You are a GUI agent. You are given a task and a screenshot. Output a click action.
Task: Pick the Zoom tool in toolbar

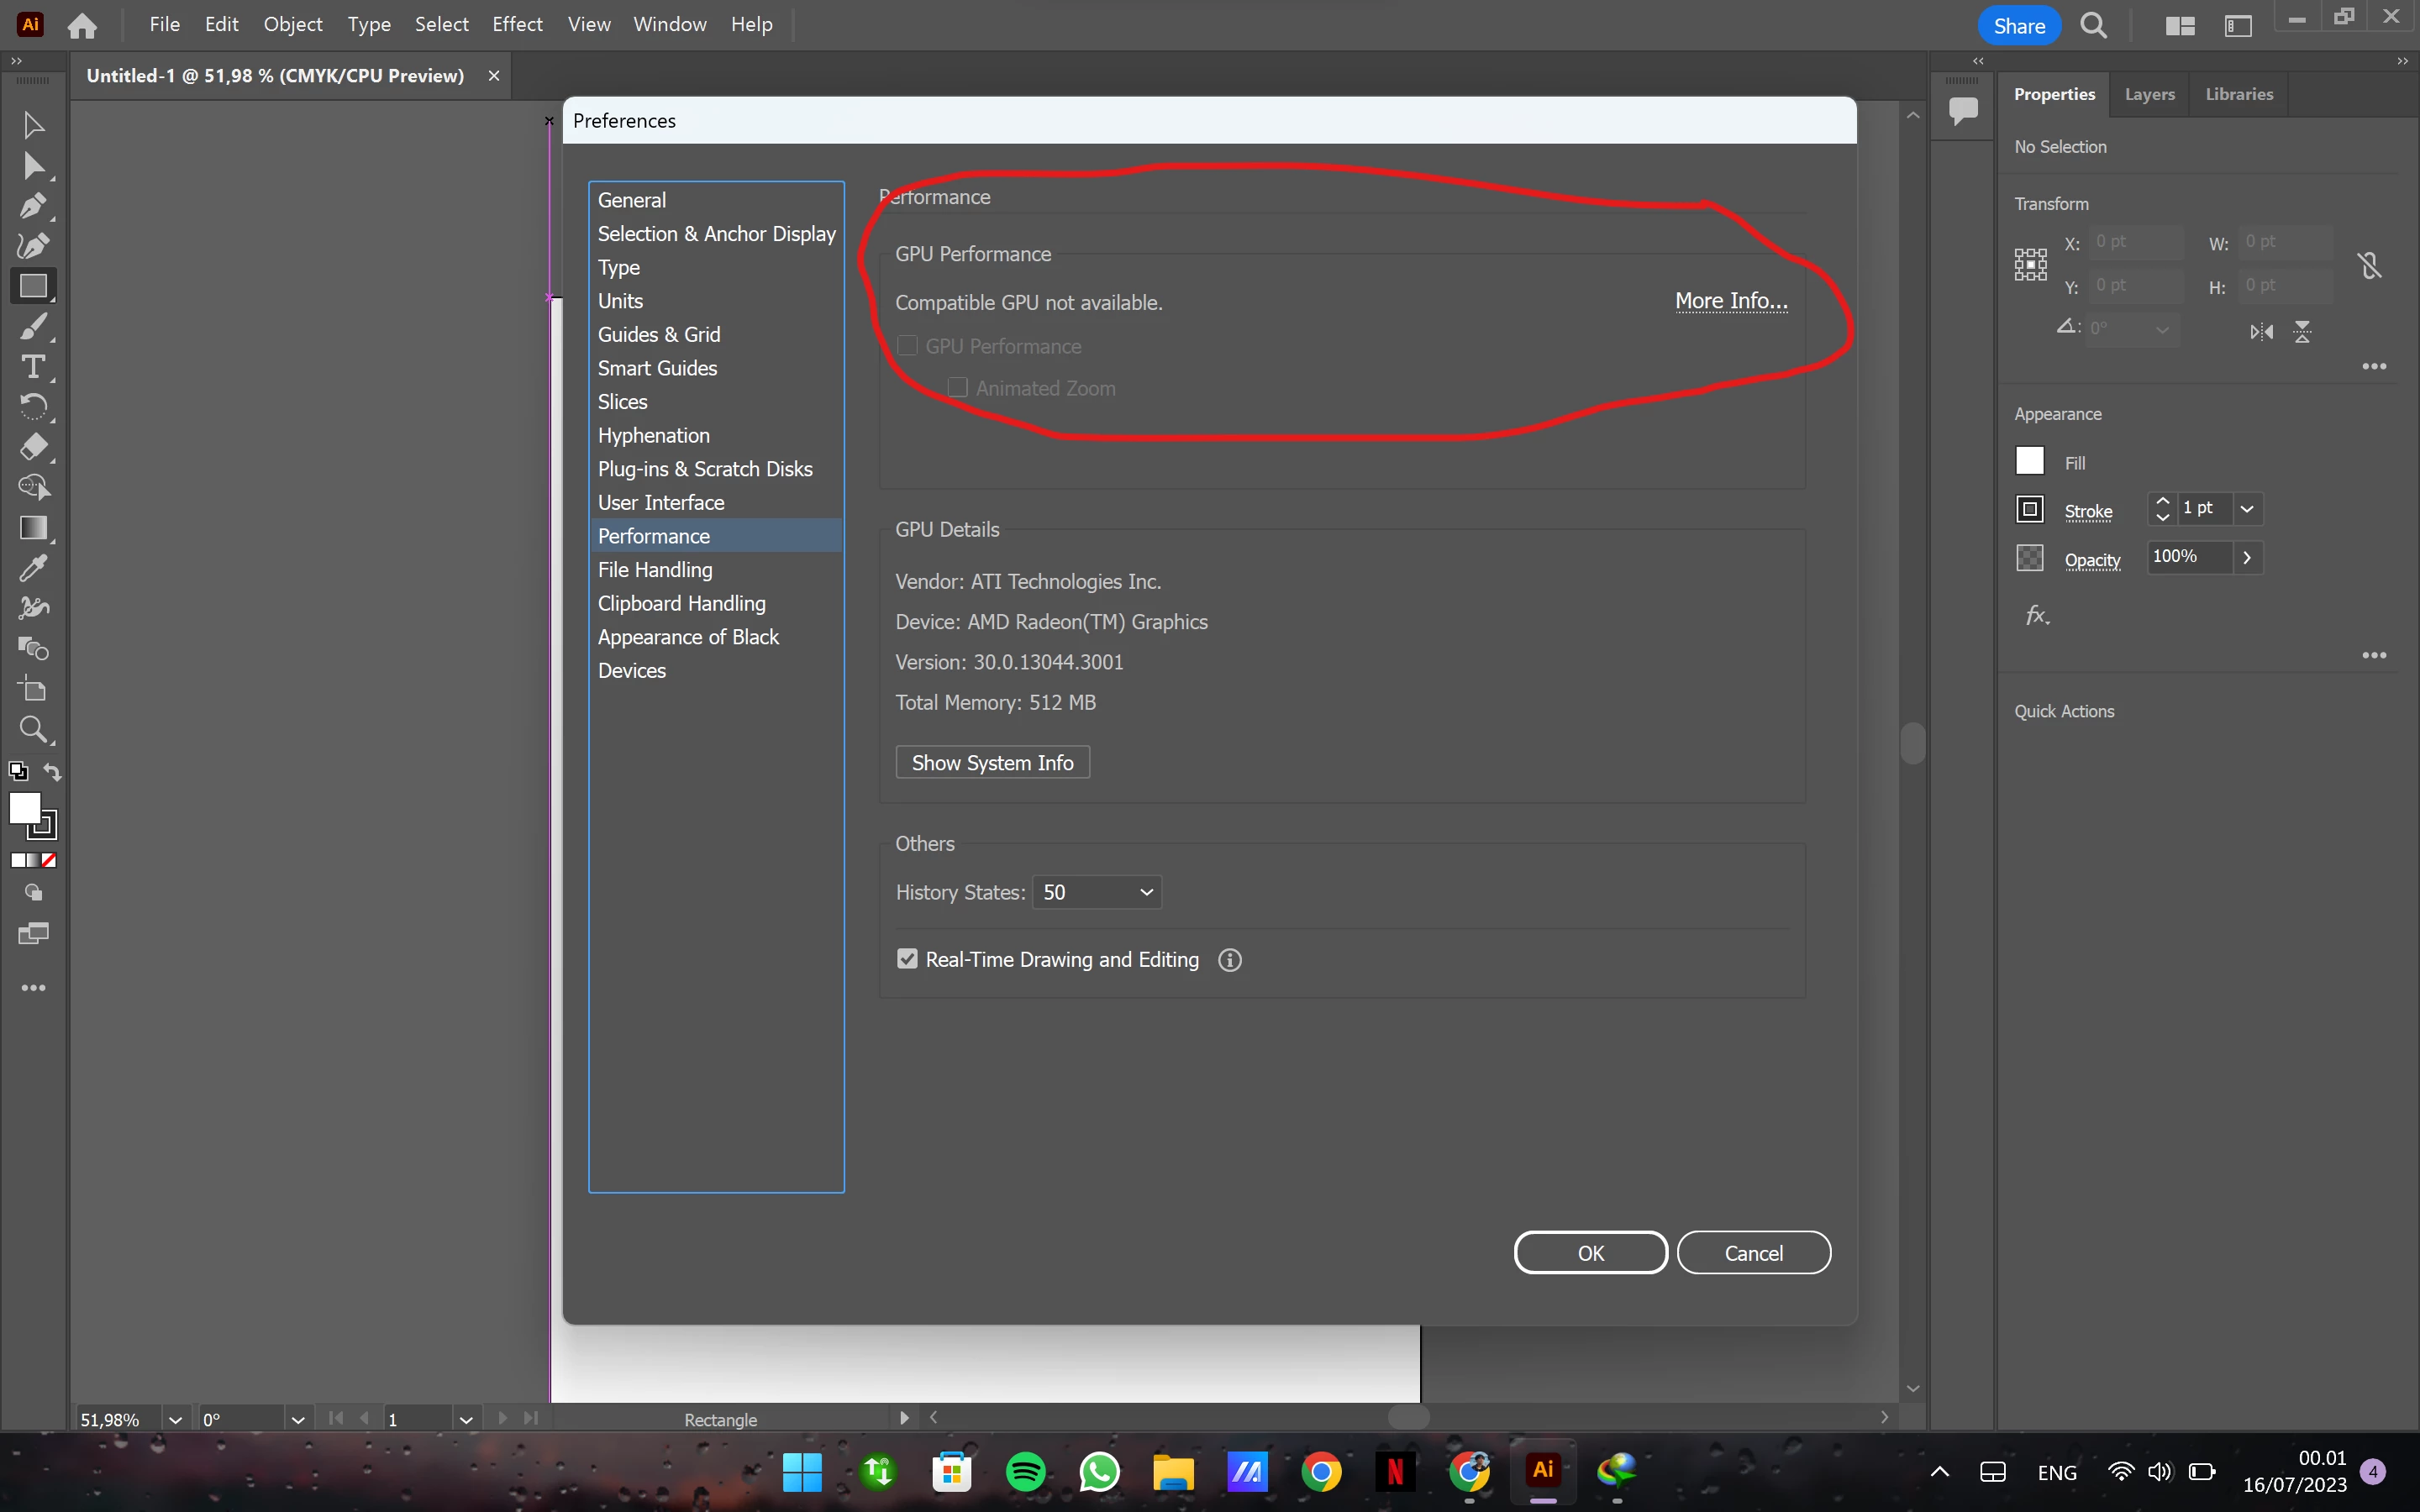tap(33, 730)
